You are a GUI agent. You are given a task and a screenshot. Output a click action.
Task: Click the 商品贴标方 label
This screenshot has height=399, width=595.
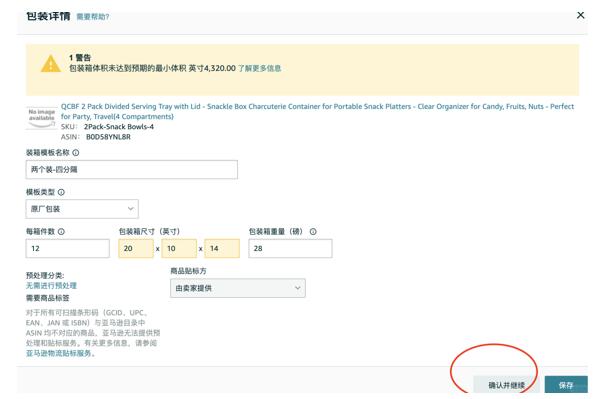point(188,271)
